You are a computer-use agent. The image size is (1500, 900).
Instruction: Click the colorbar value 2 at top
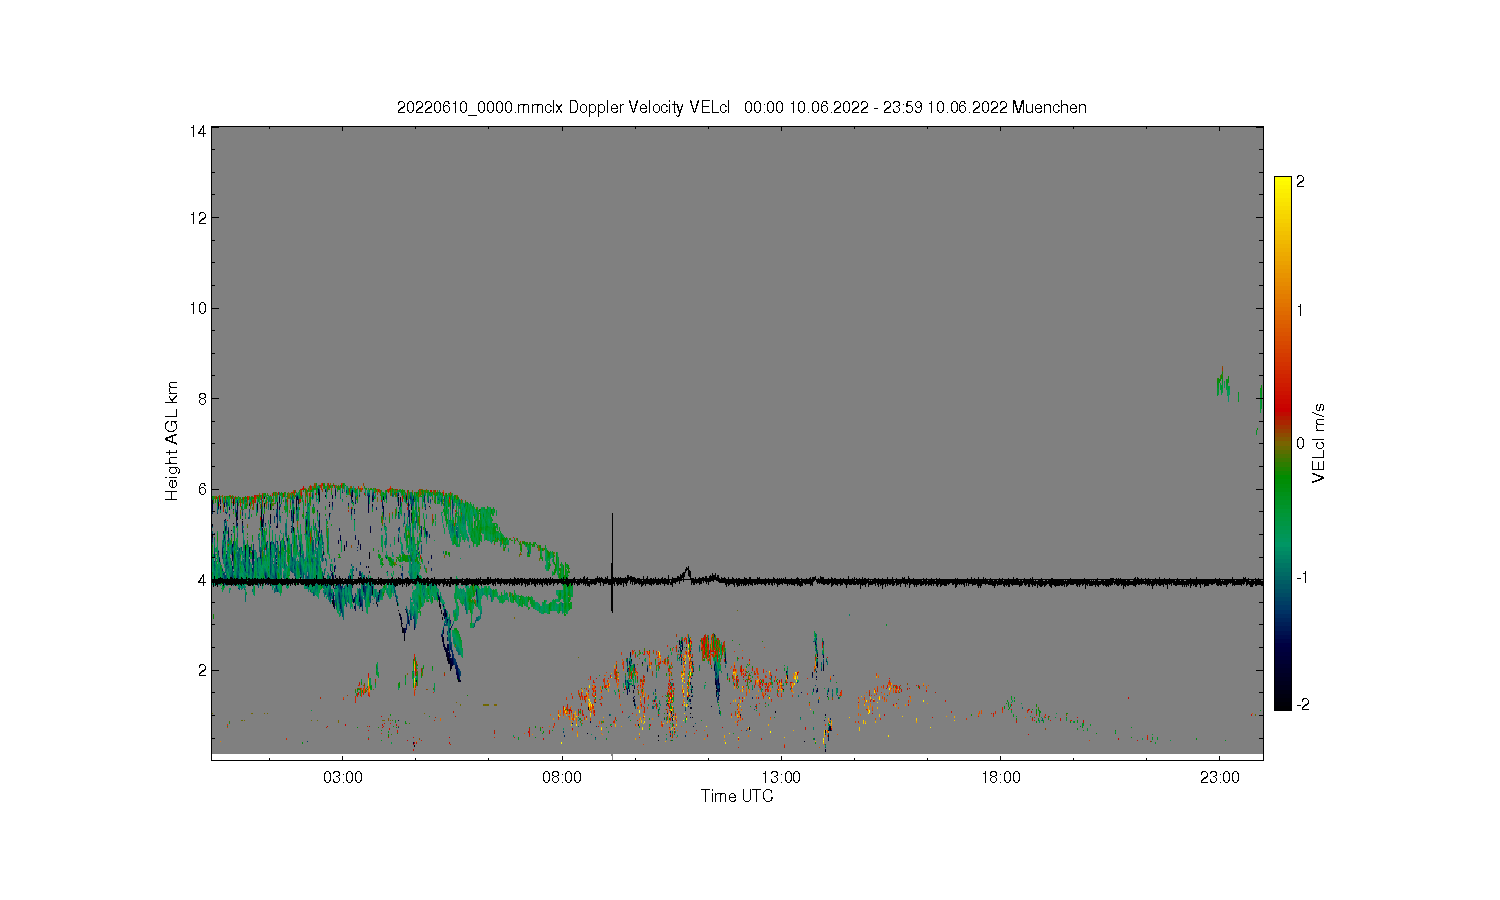(x=1300, y=182)
